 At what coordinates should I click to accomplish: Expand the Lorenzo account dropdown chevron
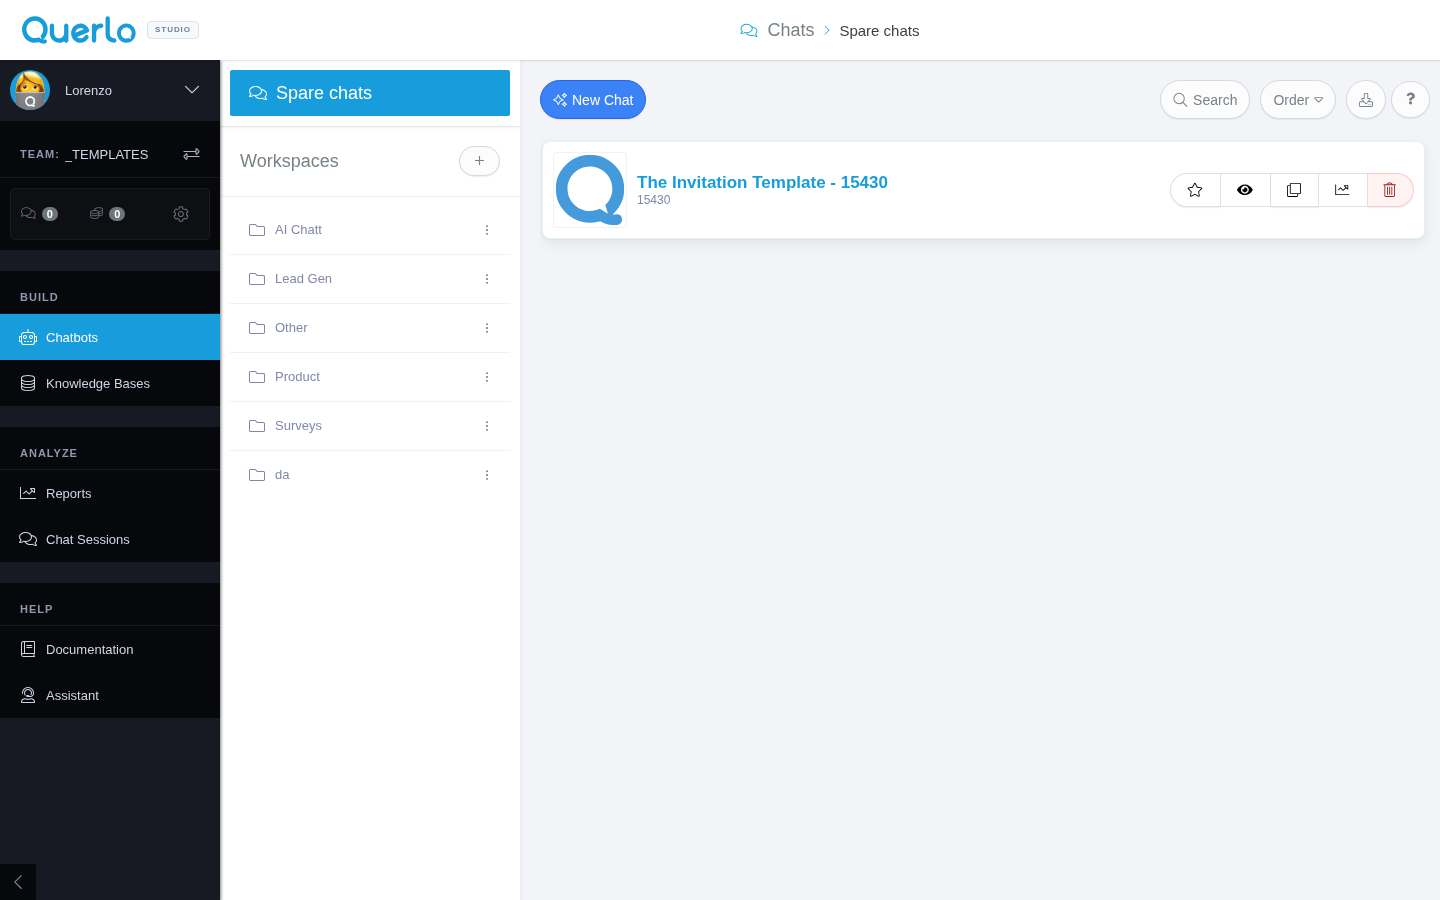(x=192, y=90)
